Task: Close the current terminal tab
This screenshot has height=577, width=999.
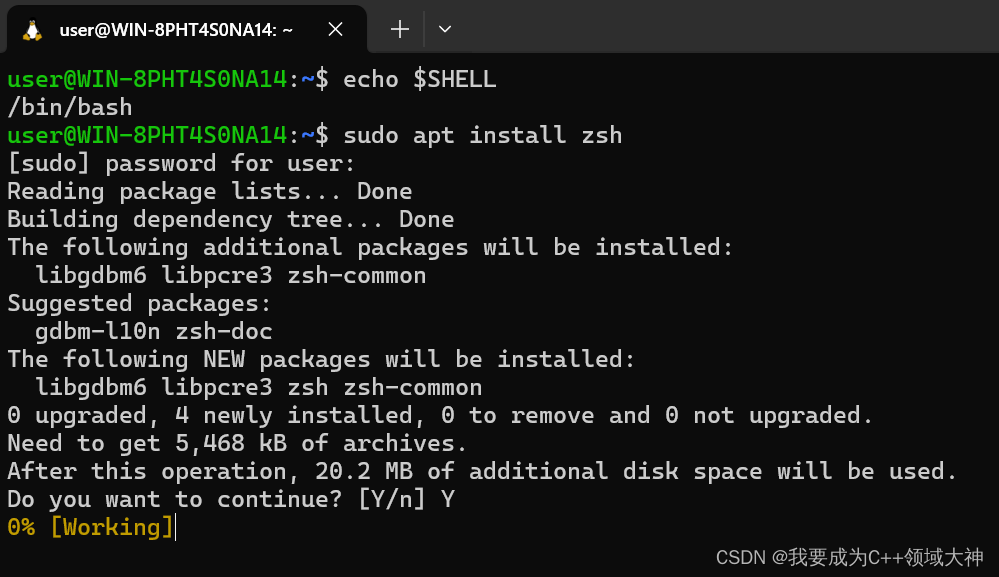Action: point(335,29)
